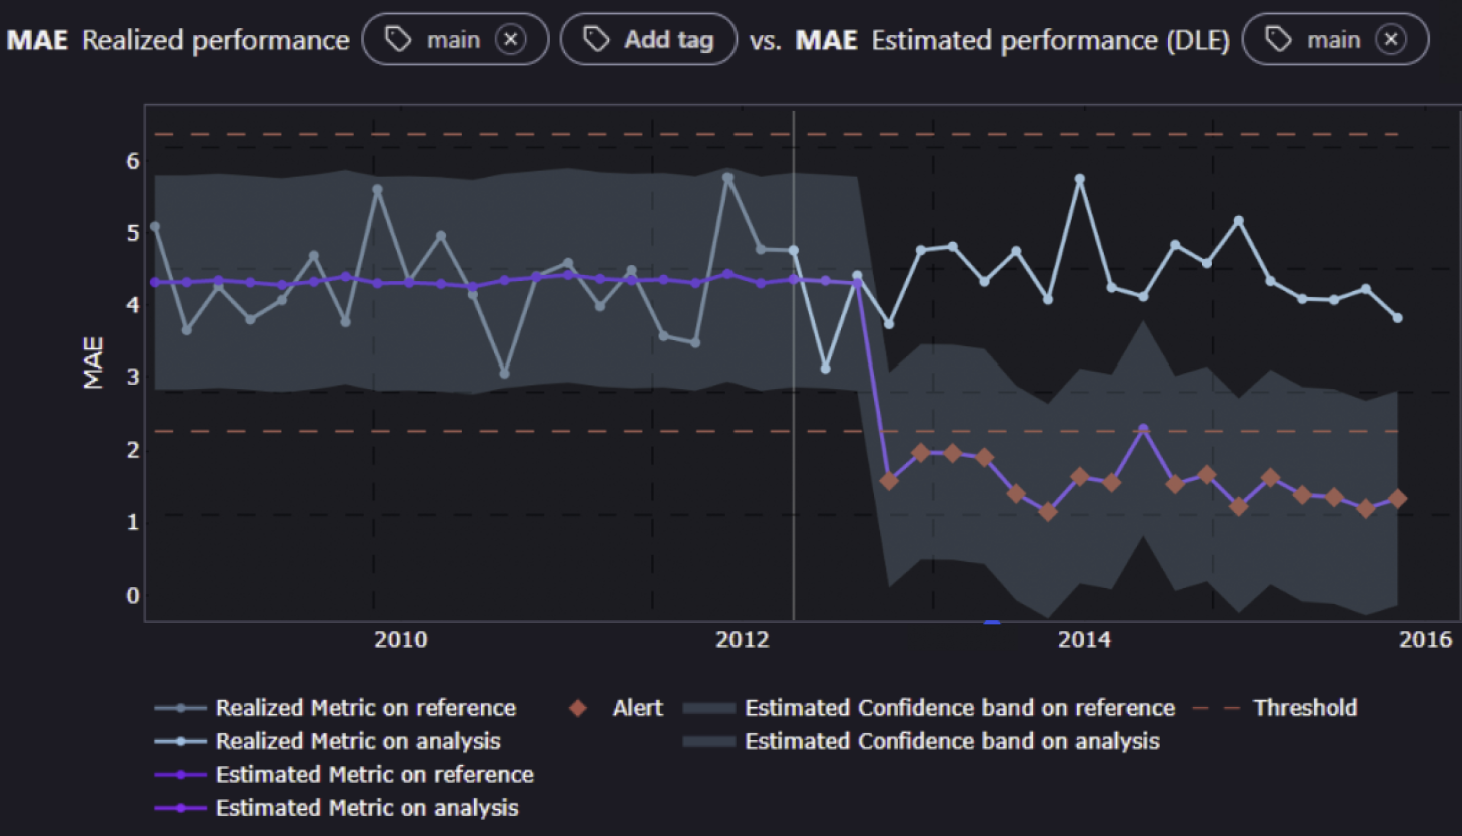Click the tag icon inside Add tag
Screen dimensions: 1462x836
(596, 40)
